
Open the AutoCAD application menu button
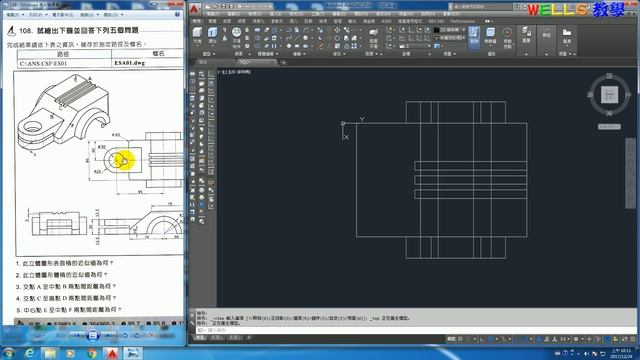(x=195, y=8)
